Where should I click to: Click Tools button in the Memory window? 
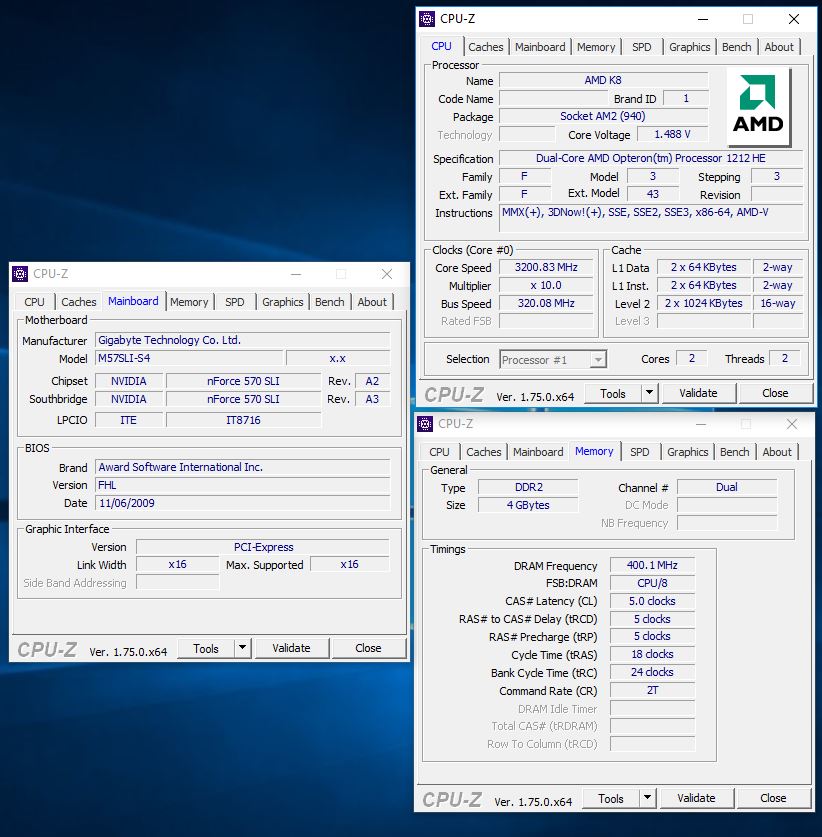[x=611, y=798]
